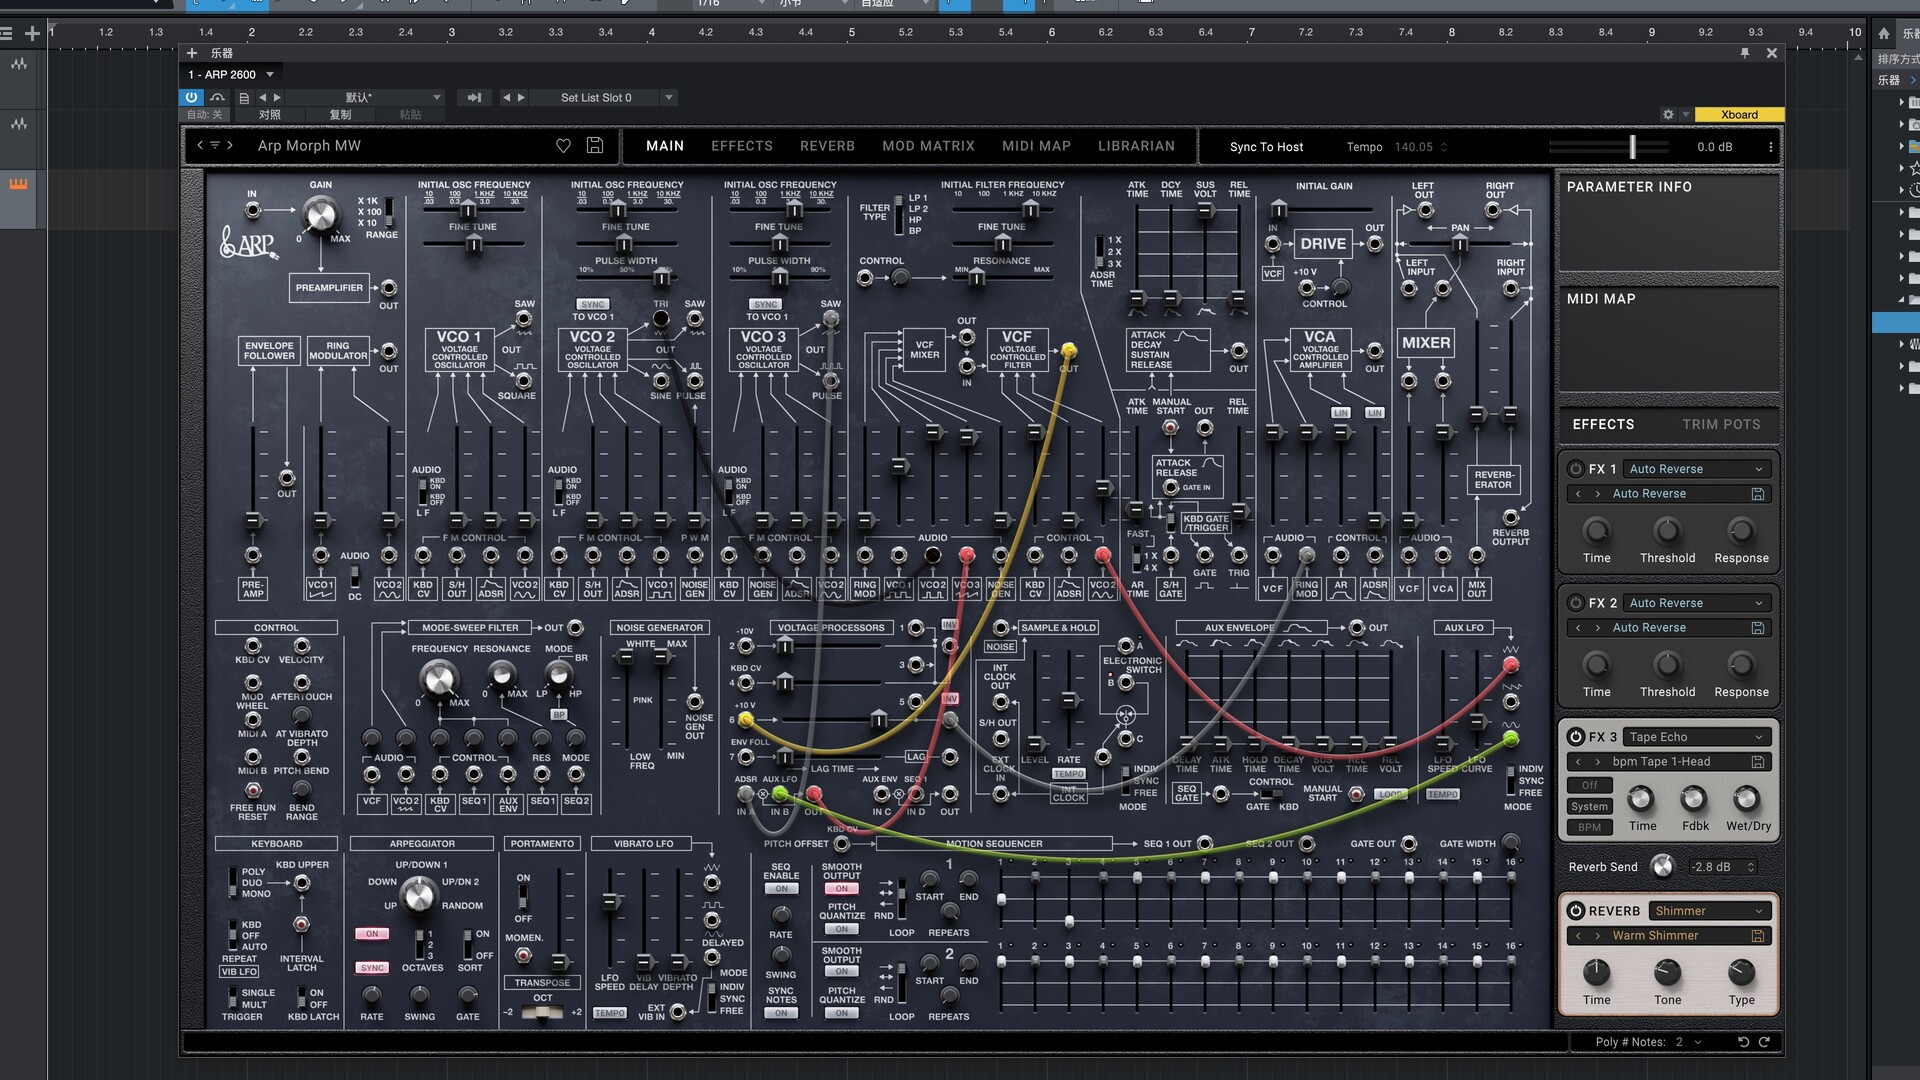
Task: Click the FX 3 System sync button
Action: (1589, 807)
